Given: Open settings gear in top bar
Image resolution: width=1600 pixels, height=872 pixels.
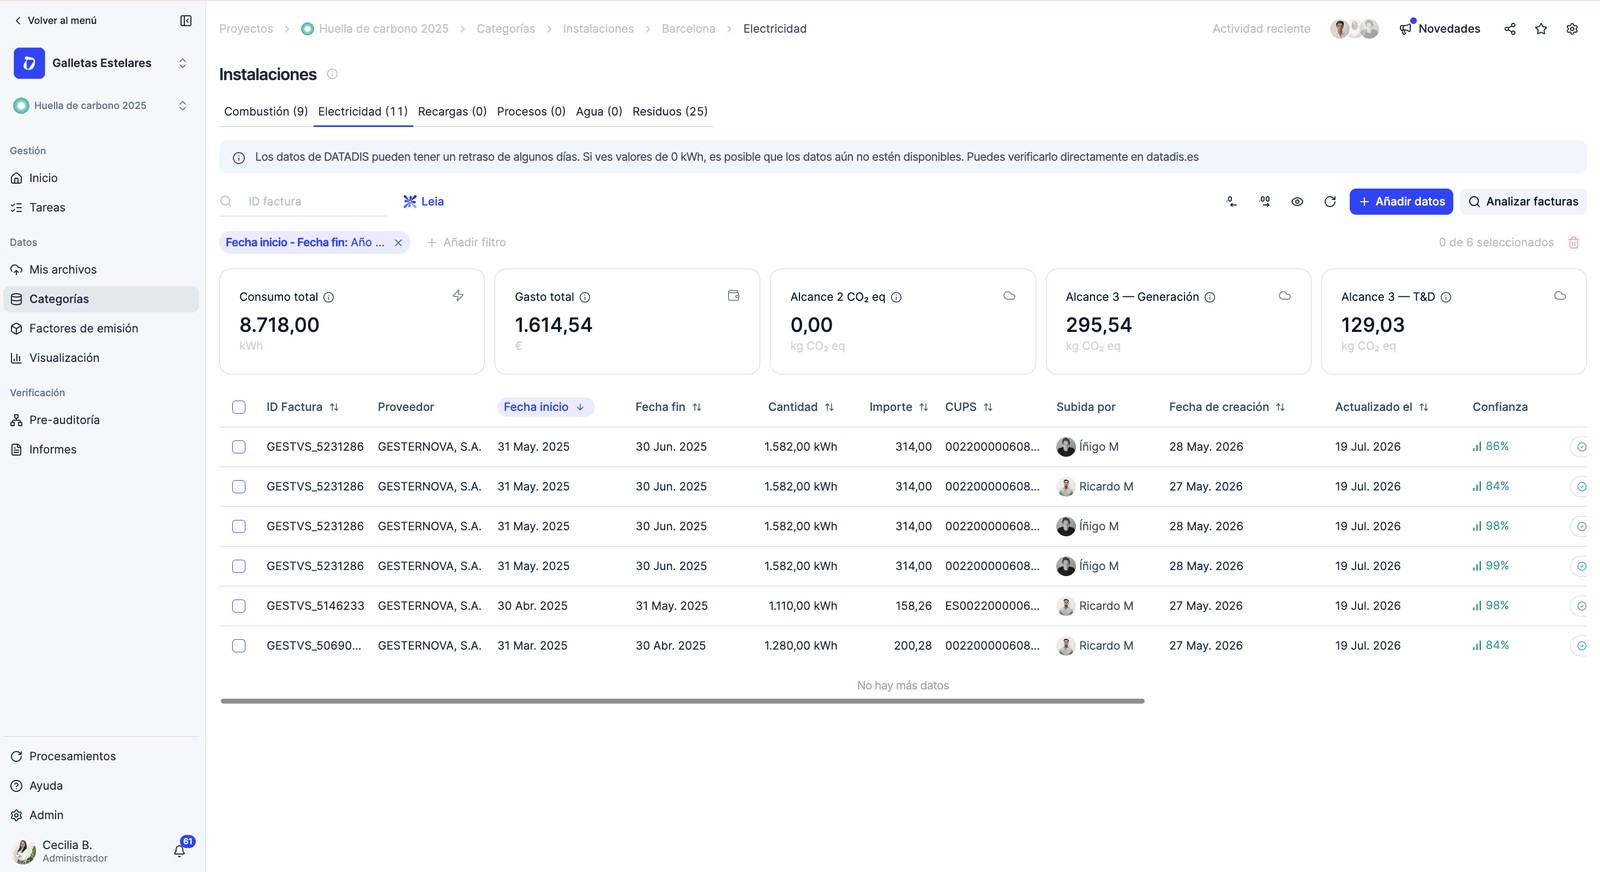Looking at the screenshot, I should (x=1572, y=29).
